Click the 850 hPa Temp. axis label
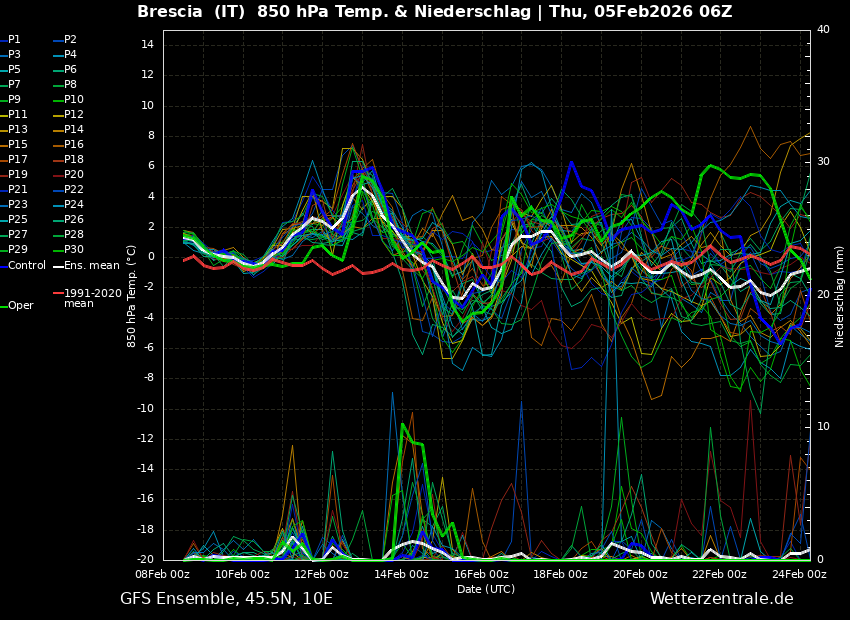850x620 pixels. pos(131,296)
